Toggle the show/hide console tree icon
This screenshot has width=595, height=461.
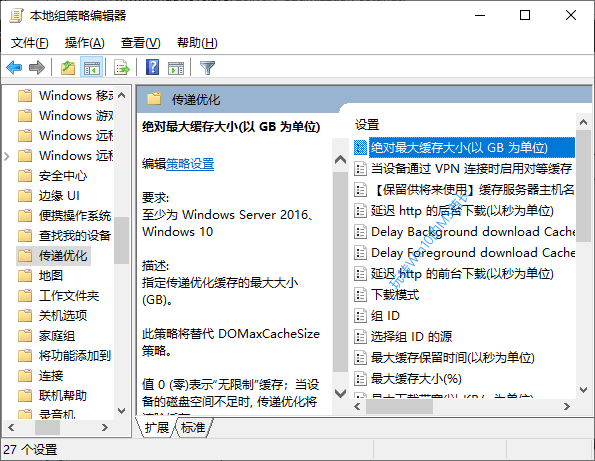pyautogui.click(x=91, y=68)
